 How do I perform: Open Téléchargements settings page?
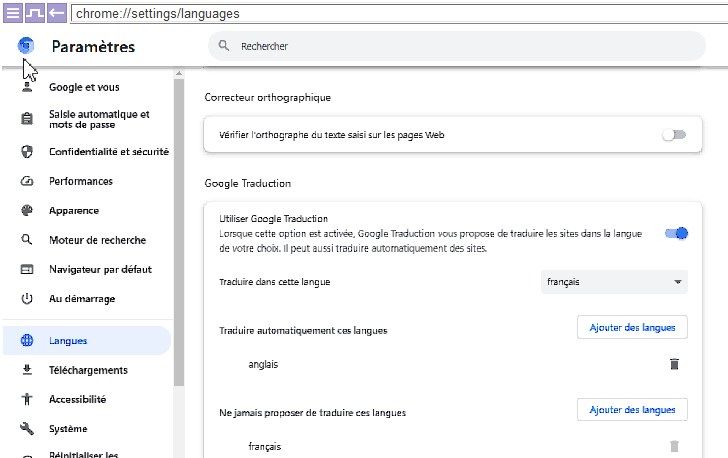pyautogui.click(x=88, y=370)
